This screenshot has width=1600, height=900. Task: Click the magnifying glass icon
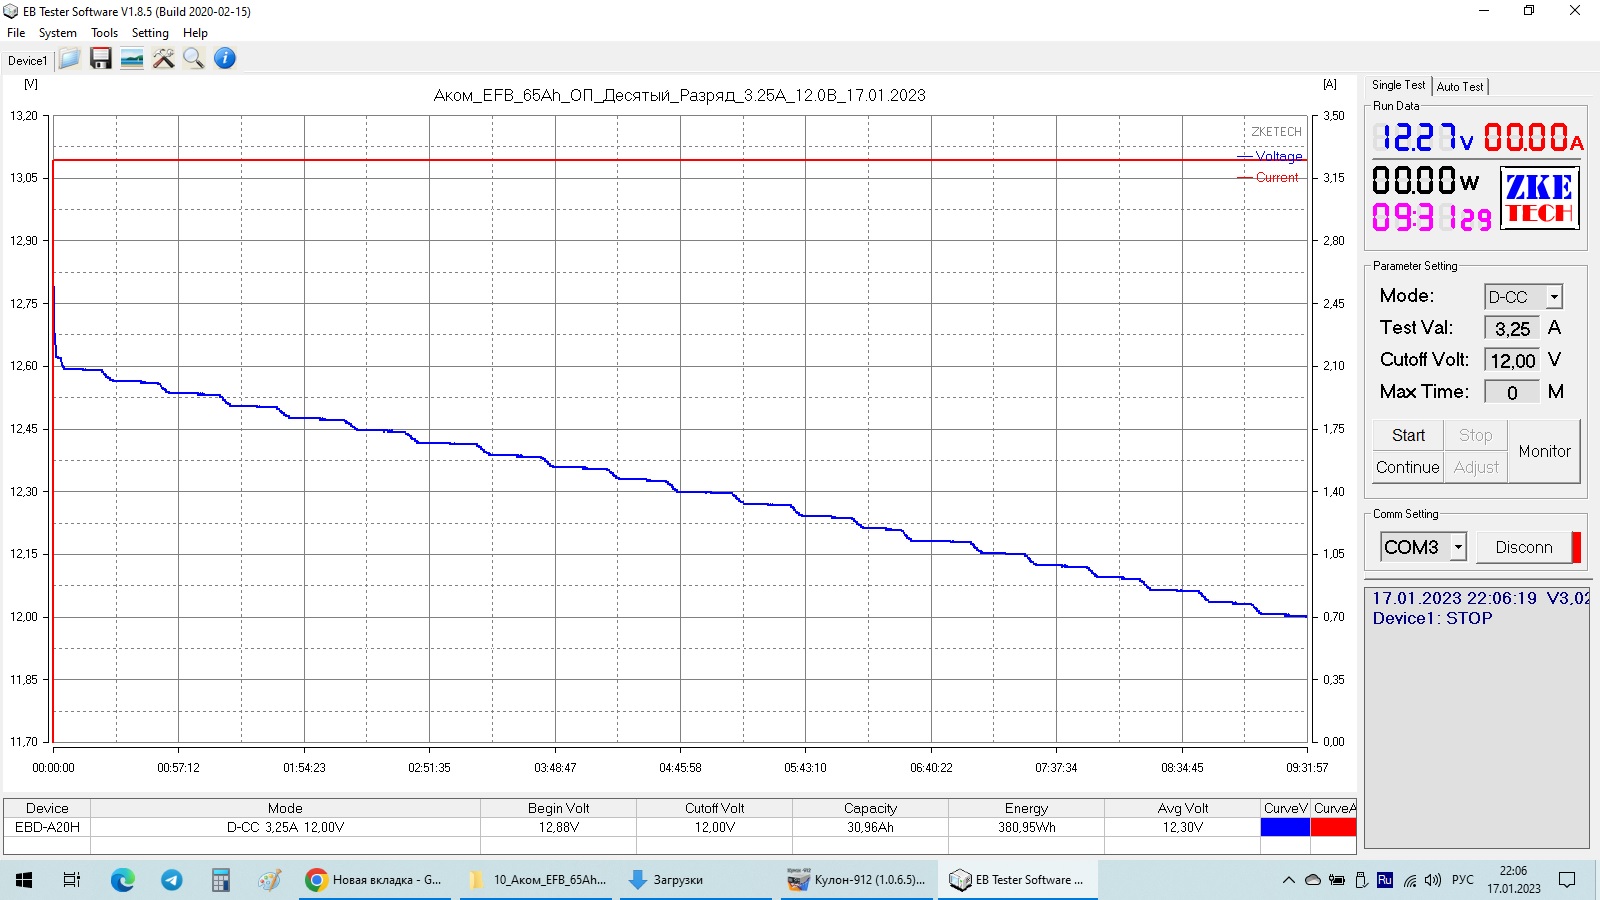[194, 59]
